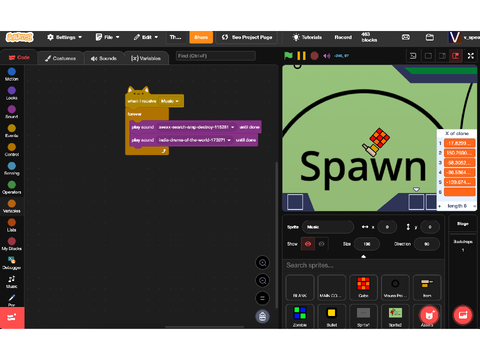The width and height of the screenshot is (480, 360).
Task: Open the first play sound dropdown
Action: tap(196, 127)
